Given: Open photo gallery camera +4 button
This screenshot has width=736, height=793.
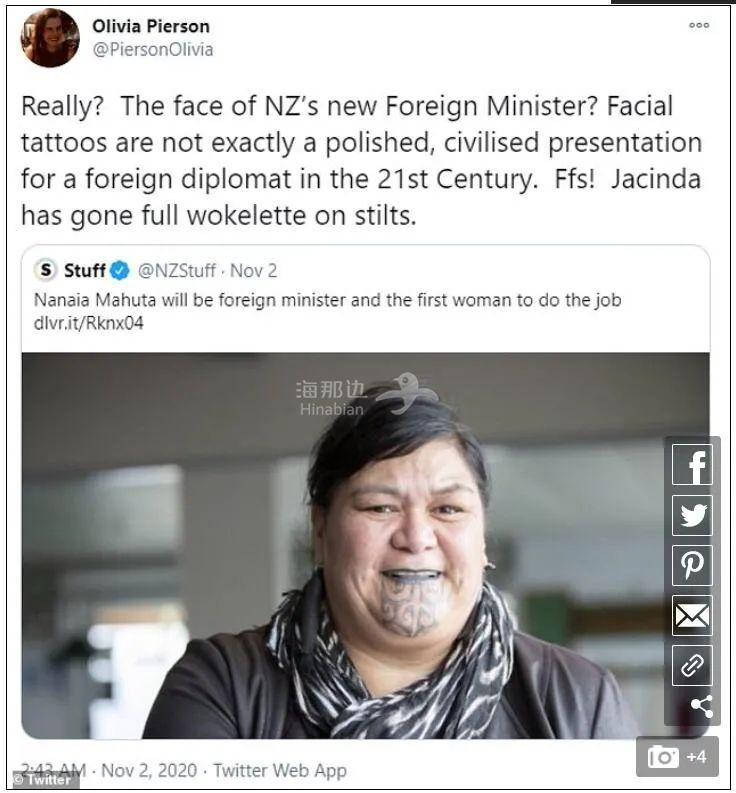Looking at the screenshot, I should tap(677, 757).
